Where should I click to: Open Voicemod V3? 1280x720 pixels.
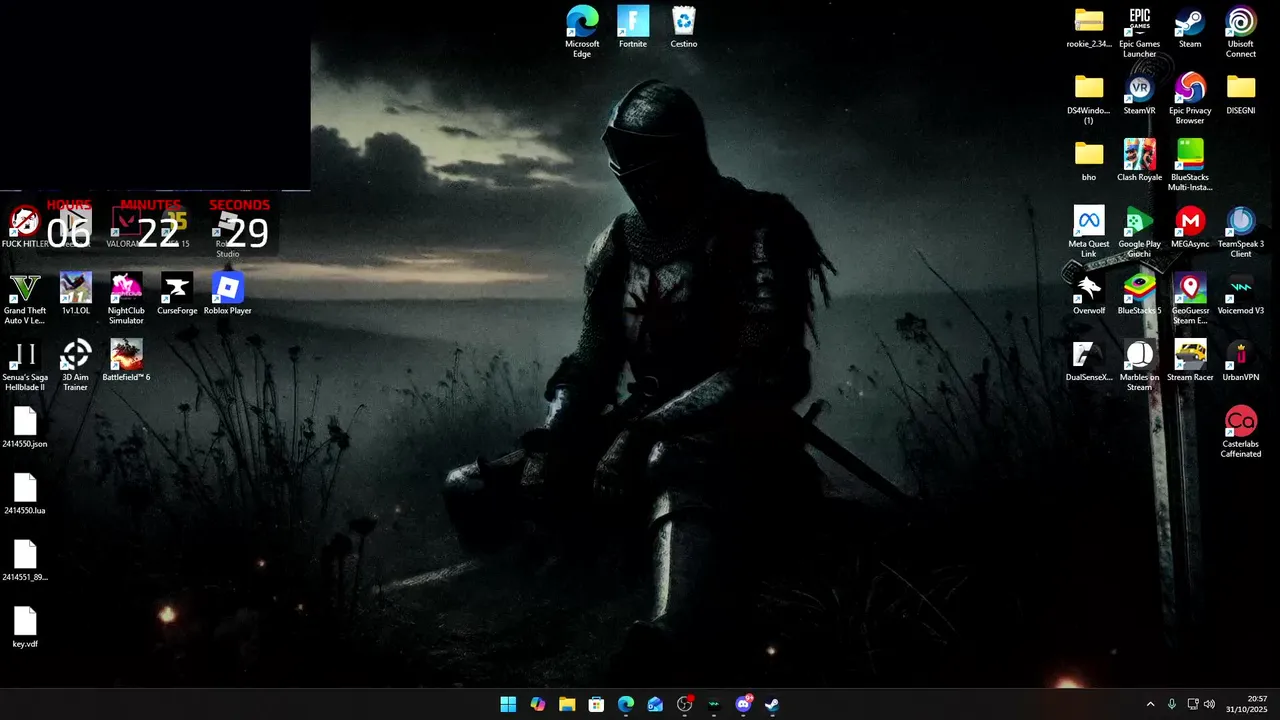[x=1241, y=295]
